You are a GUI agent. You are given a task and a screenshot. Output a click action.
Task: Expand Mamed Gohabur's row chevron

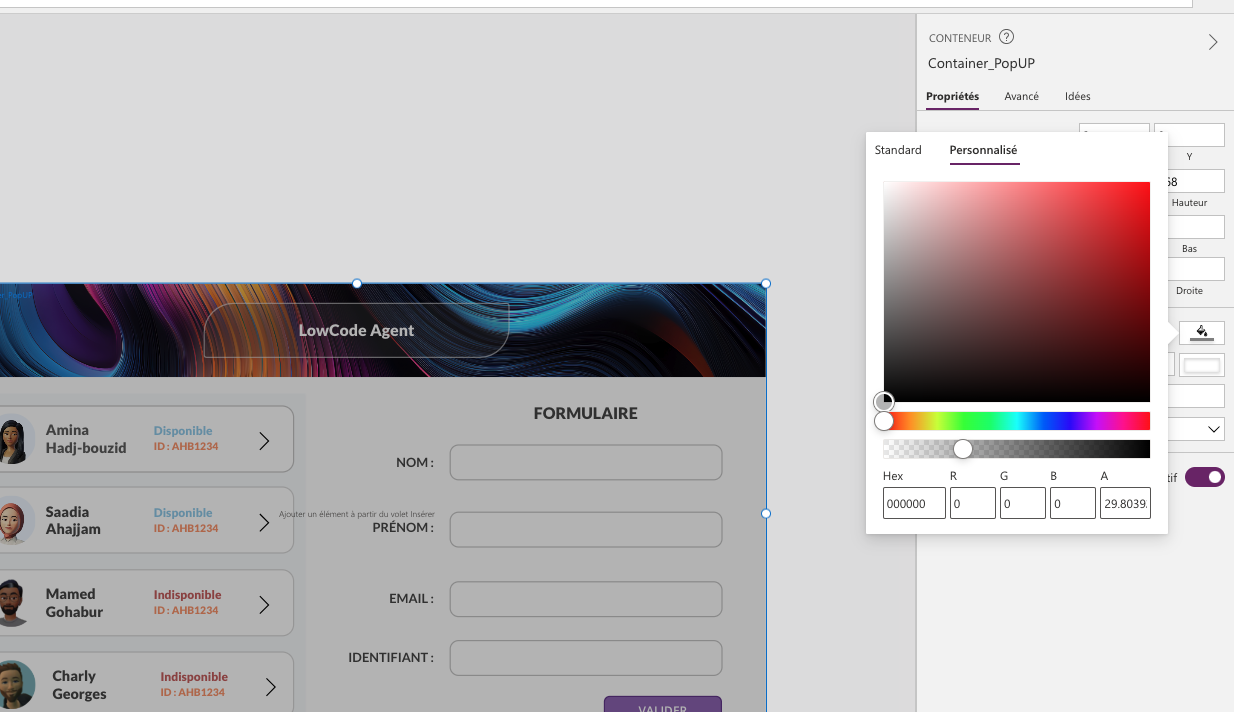[x=264, y=605]
